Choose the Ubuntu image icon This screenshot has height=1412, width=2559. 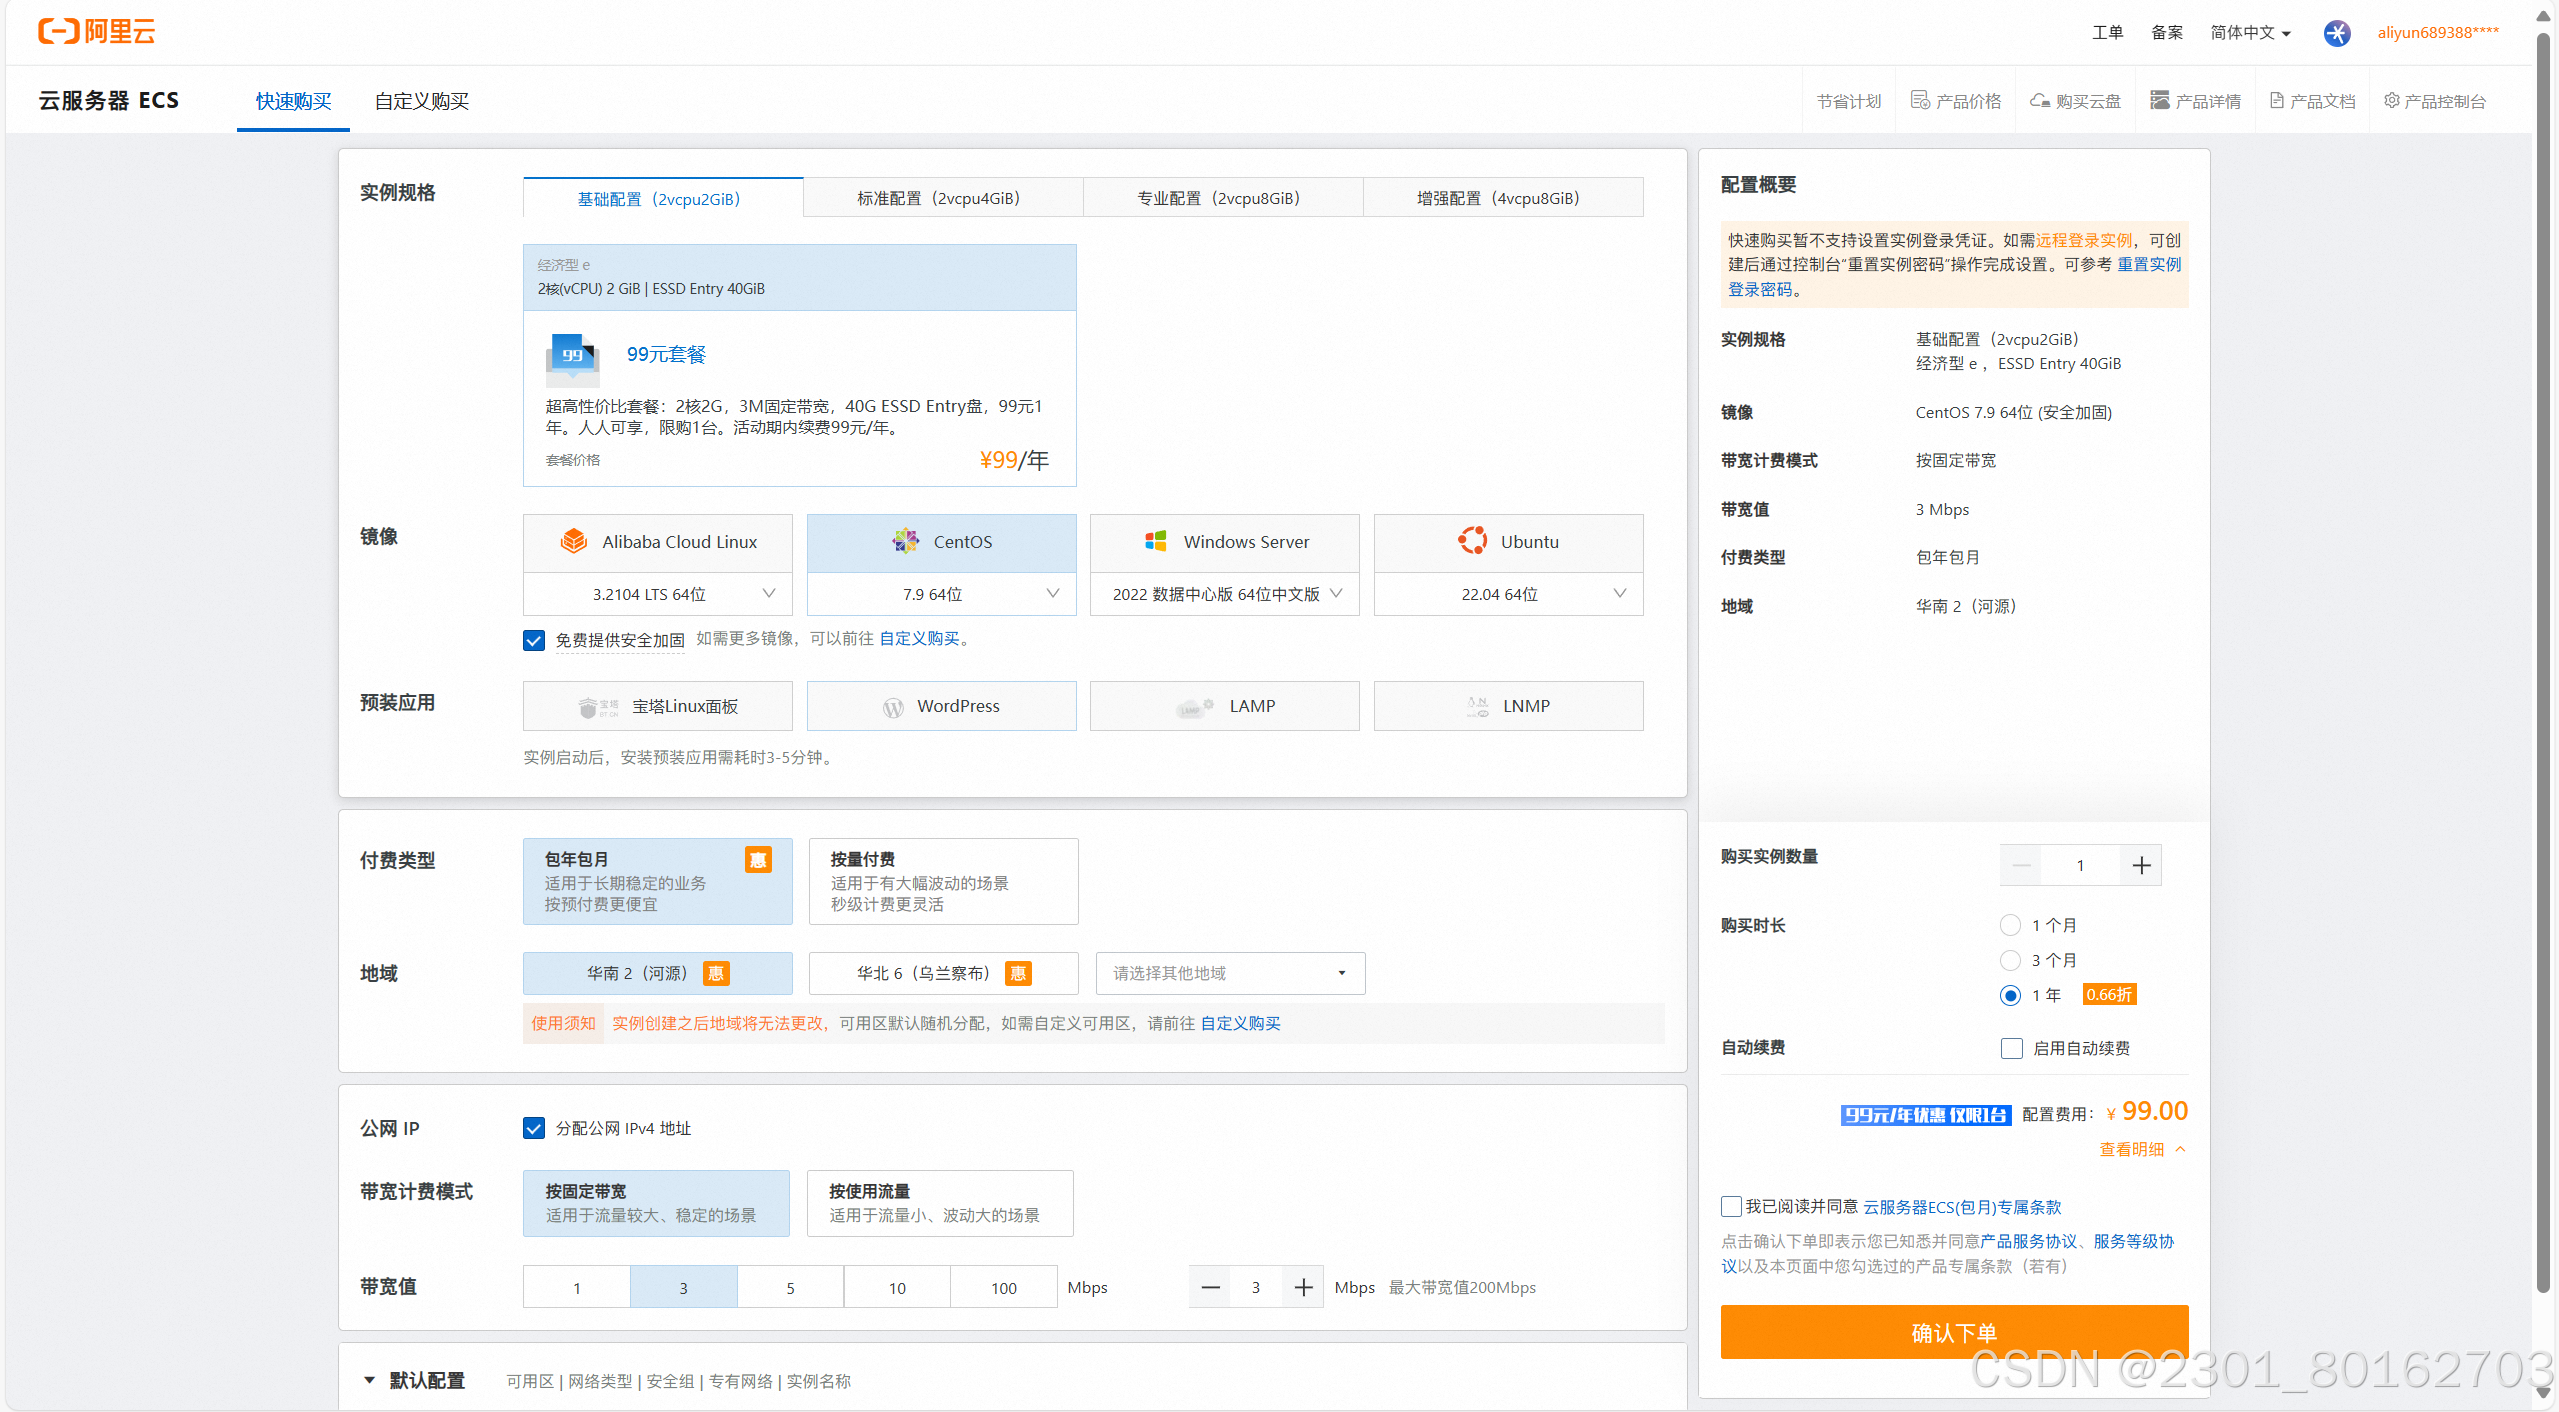point(1472,541)
